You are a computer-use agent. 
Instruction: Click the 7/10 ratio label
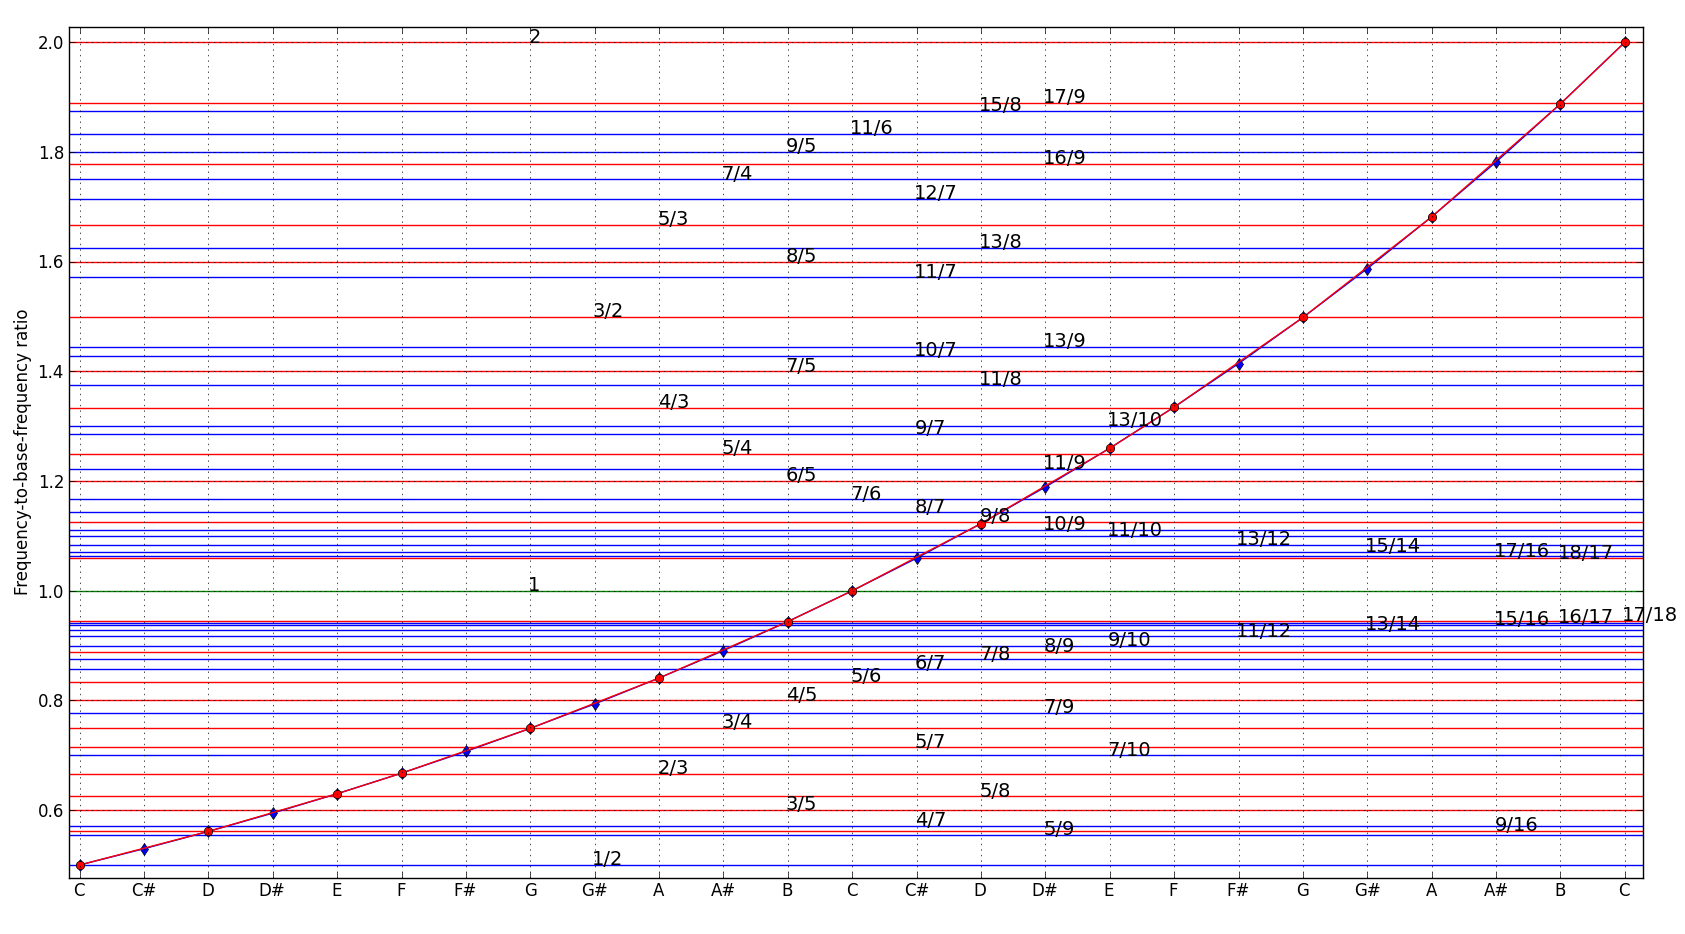pos(1129,750)
